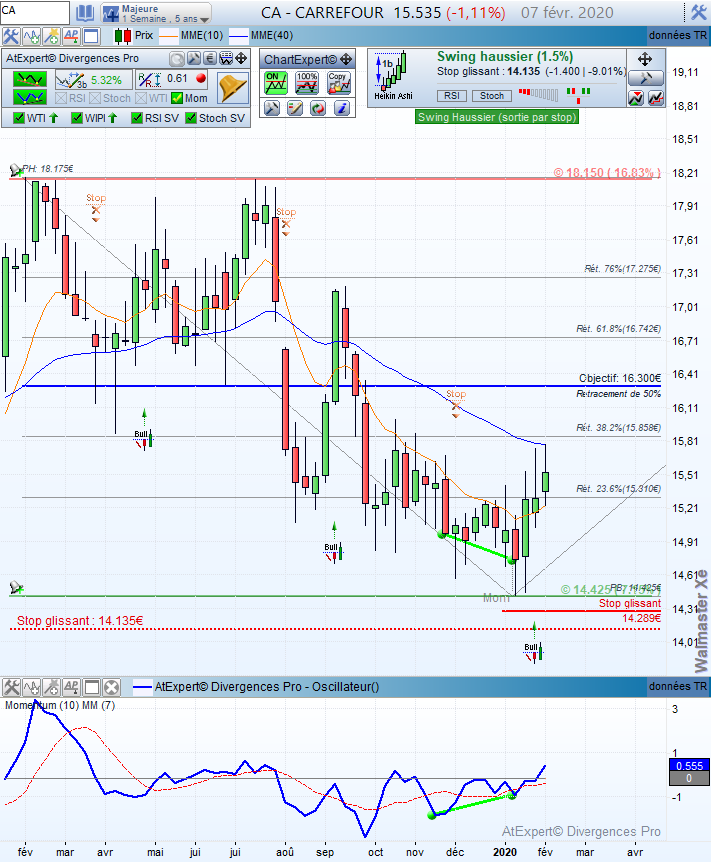Click the Stop glissant : 14.135€ chart label

click(x=80, y=621)
